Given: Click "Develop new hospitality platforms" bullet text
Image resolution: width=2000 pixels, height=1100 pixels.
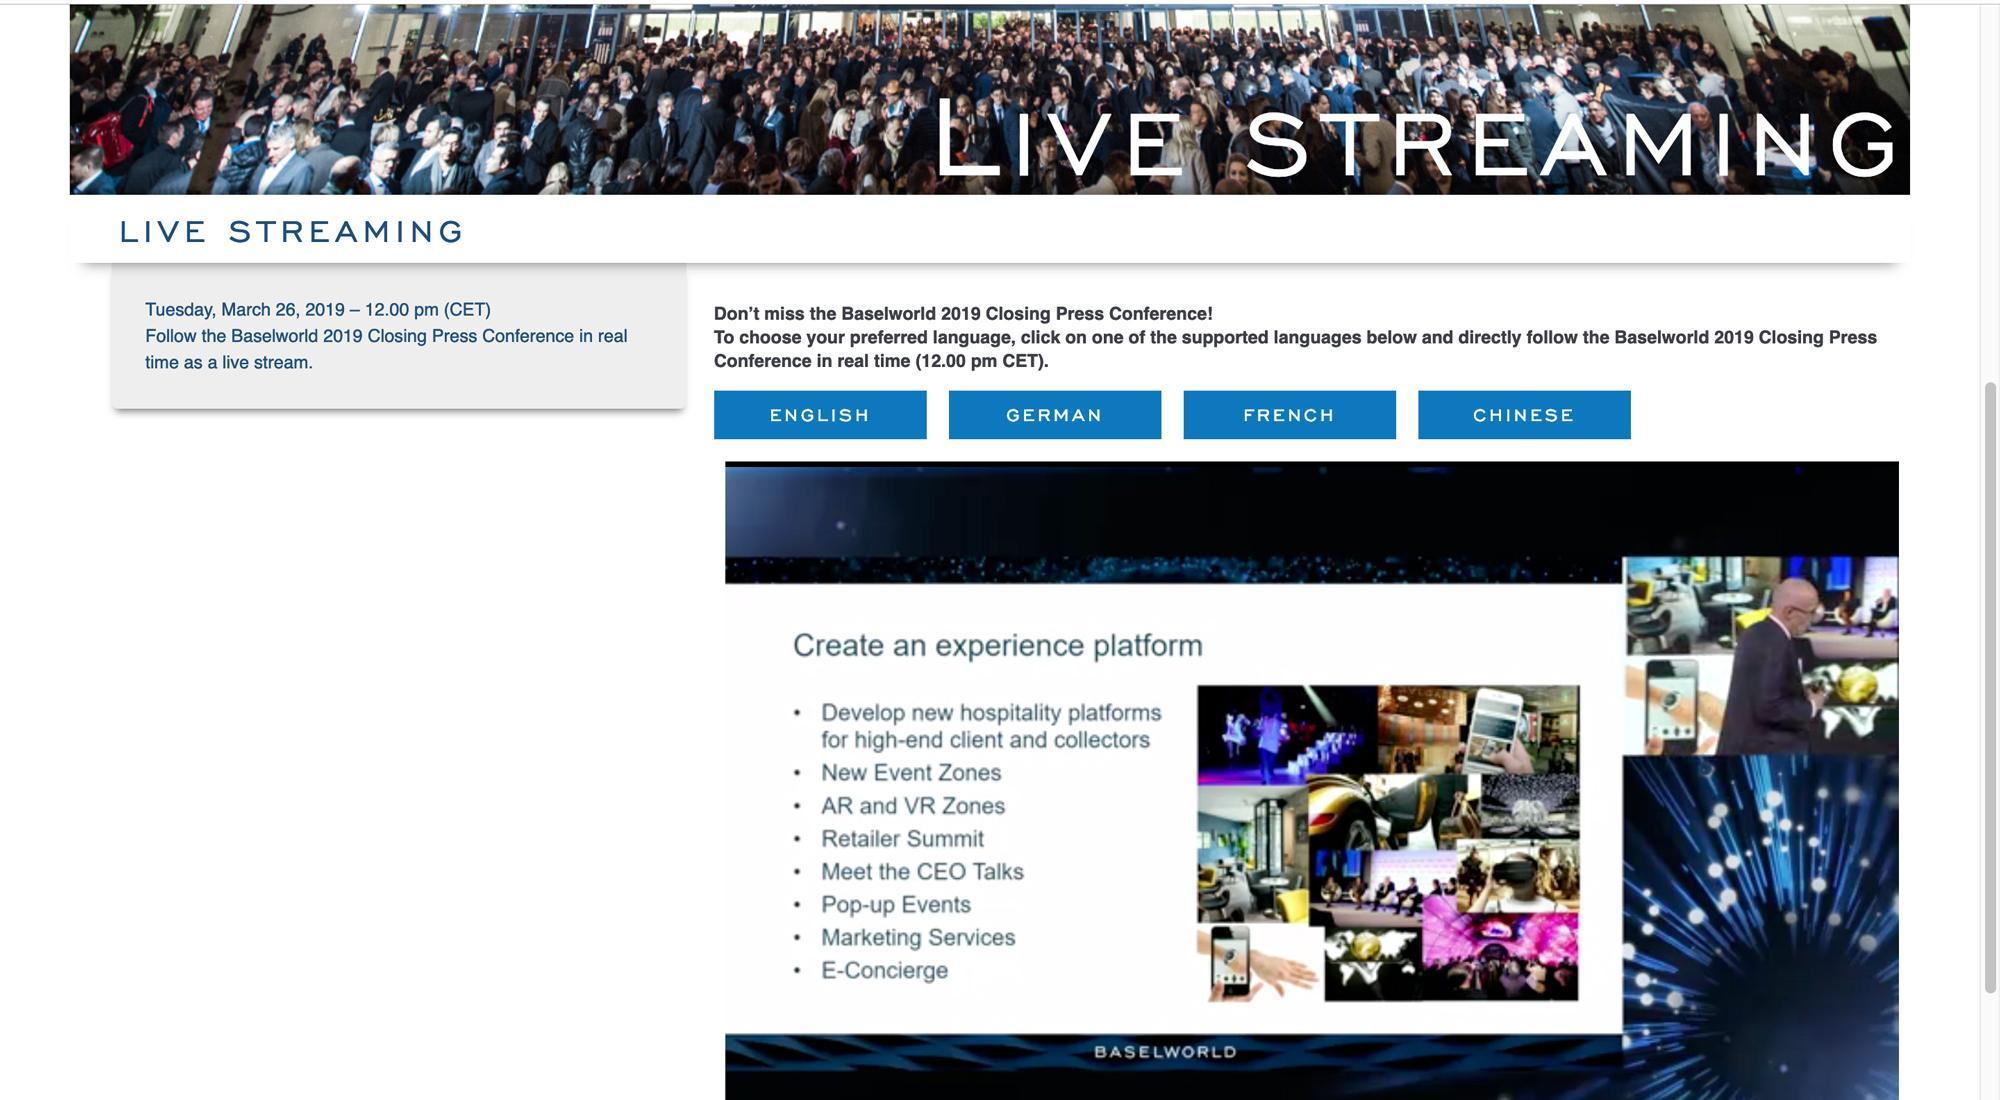Looking at the screenshot, I should (x=991, y=726).
